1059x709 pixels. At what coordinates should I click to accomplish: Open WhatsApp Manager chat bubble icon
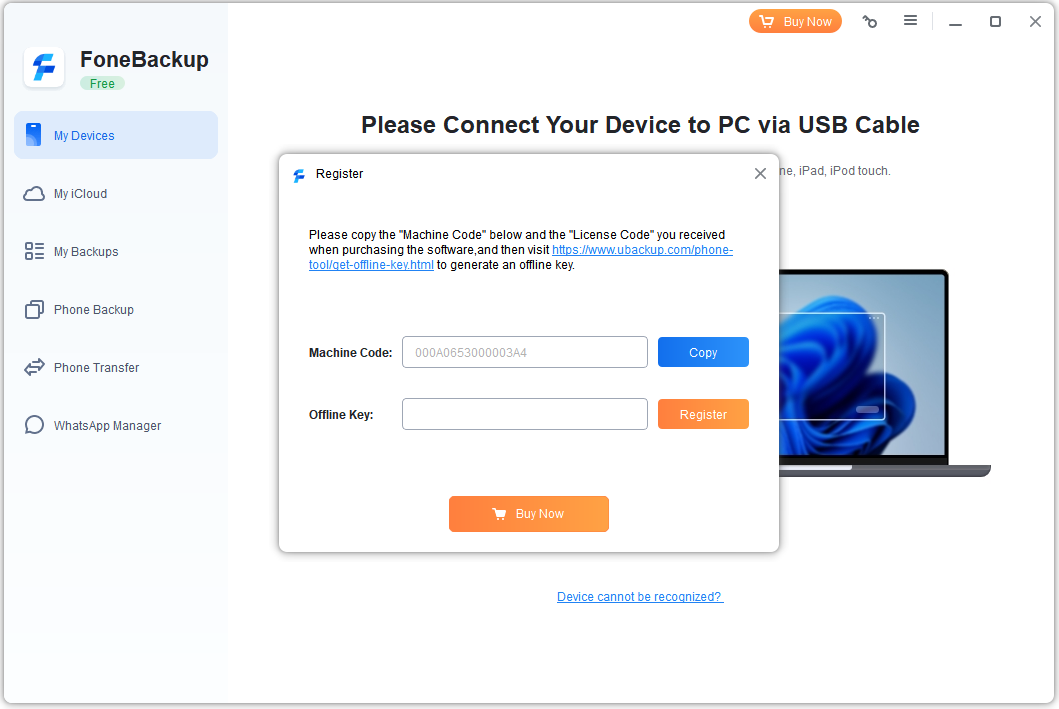(x=34, y=425)
